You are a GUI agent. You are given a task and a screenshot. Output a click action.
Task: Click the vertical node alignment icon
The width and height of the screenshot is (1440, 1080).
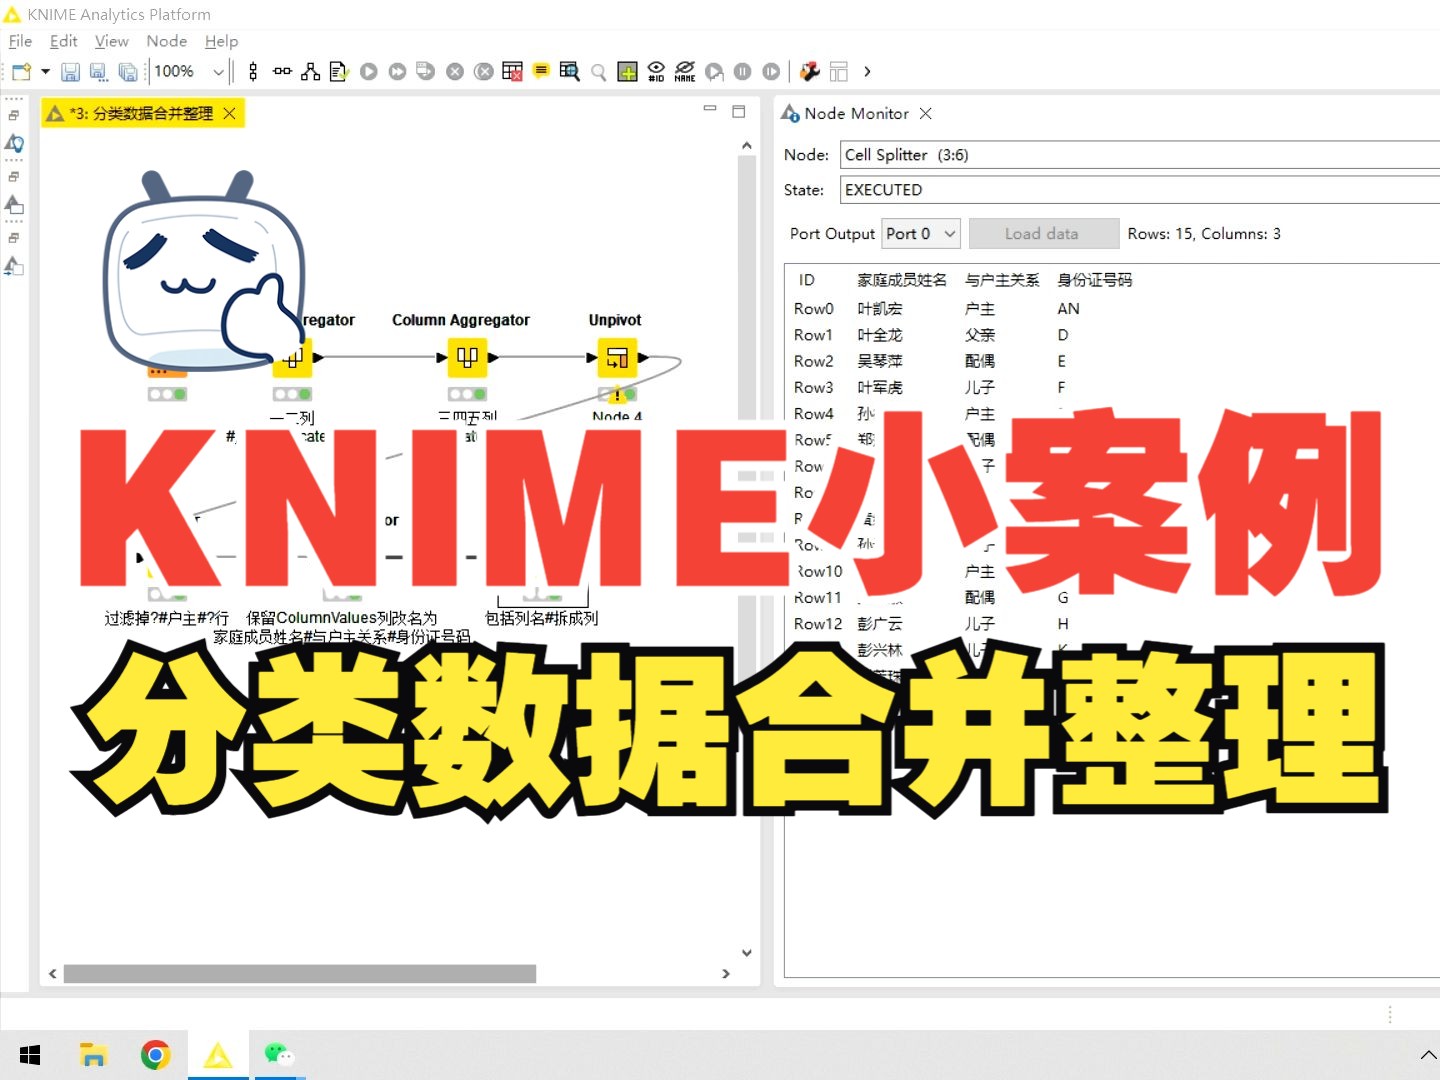(253, 71)
